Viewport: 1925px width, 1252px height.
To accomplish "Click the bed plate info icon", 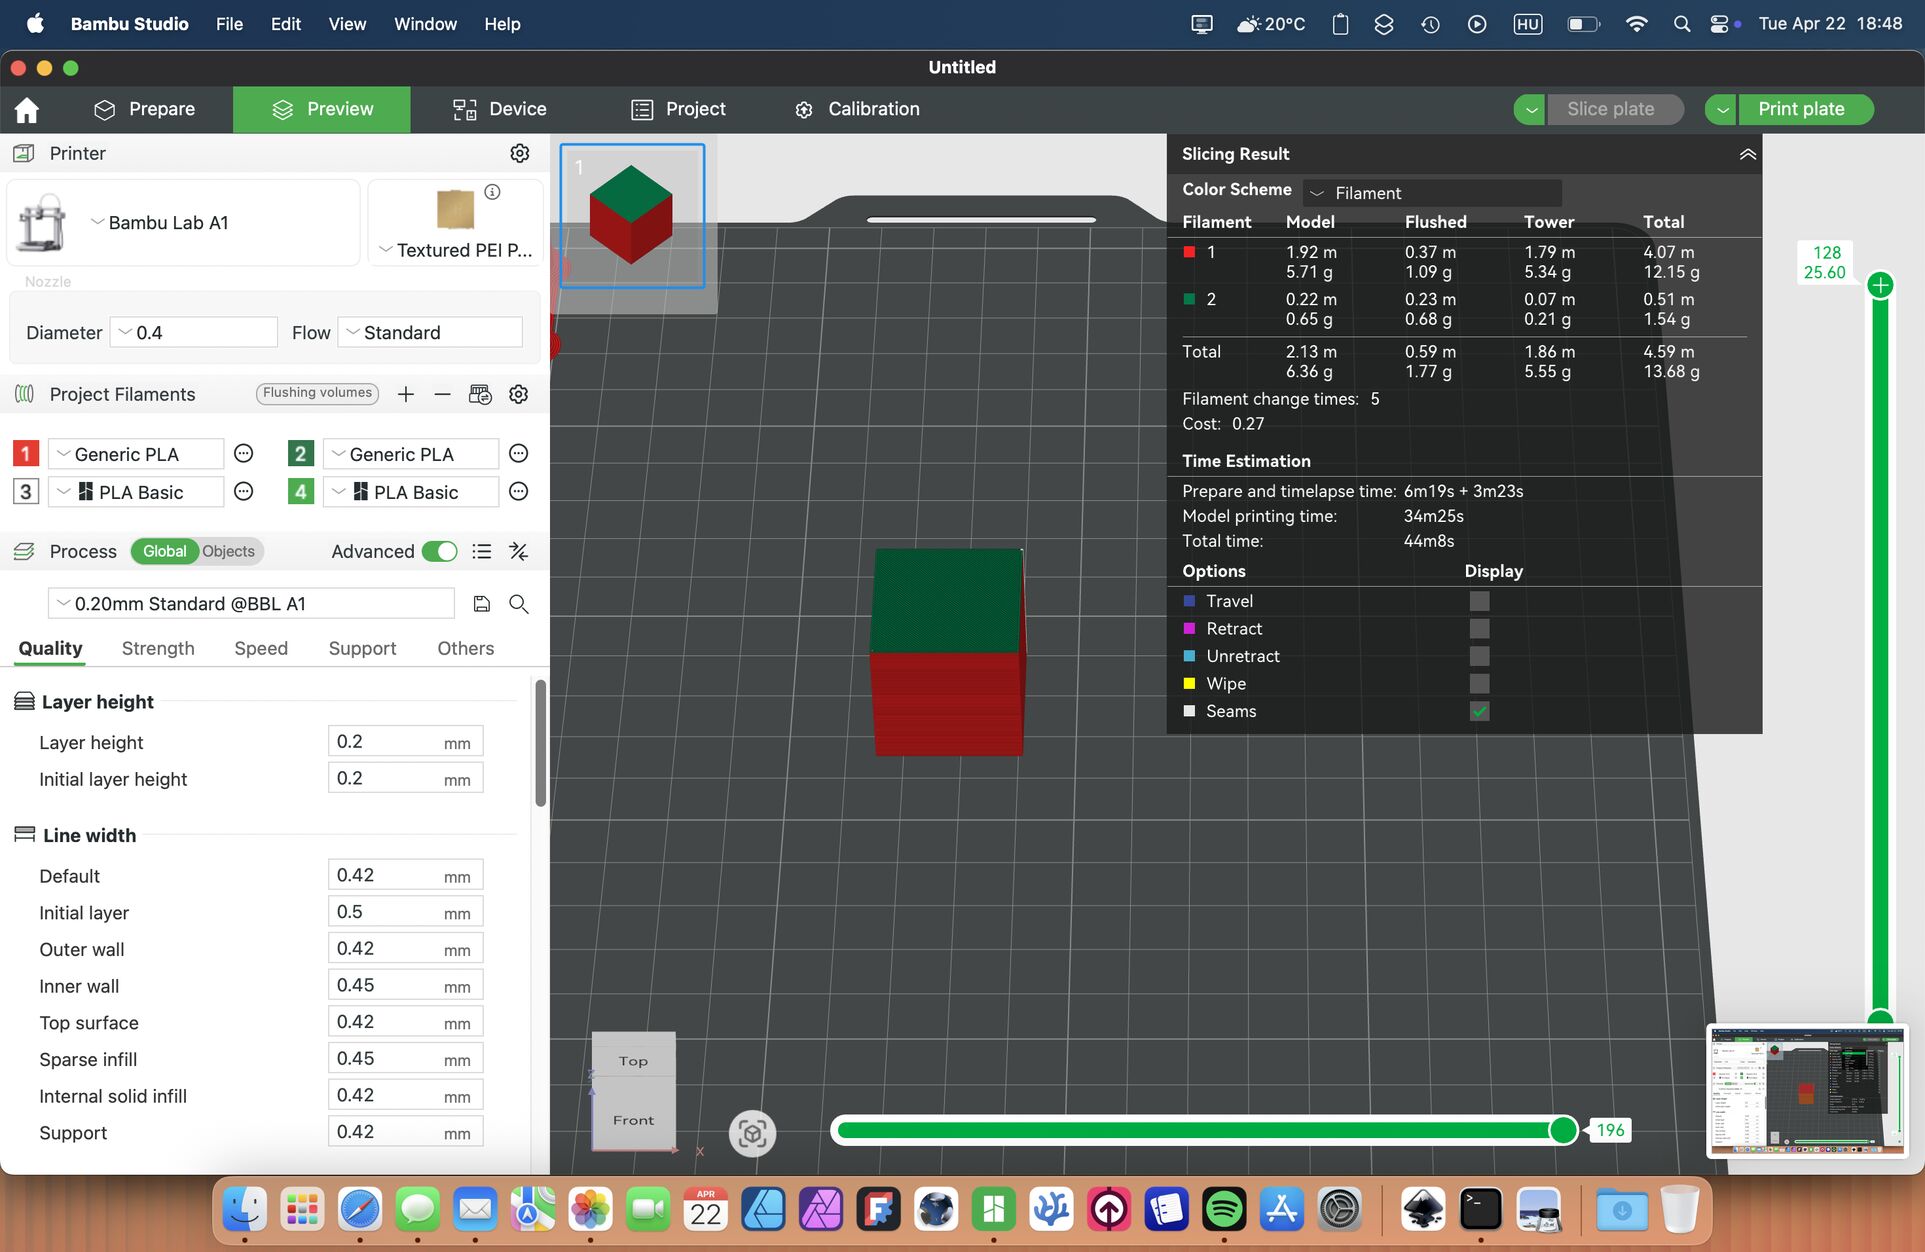I will point(492,192).
